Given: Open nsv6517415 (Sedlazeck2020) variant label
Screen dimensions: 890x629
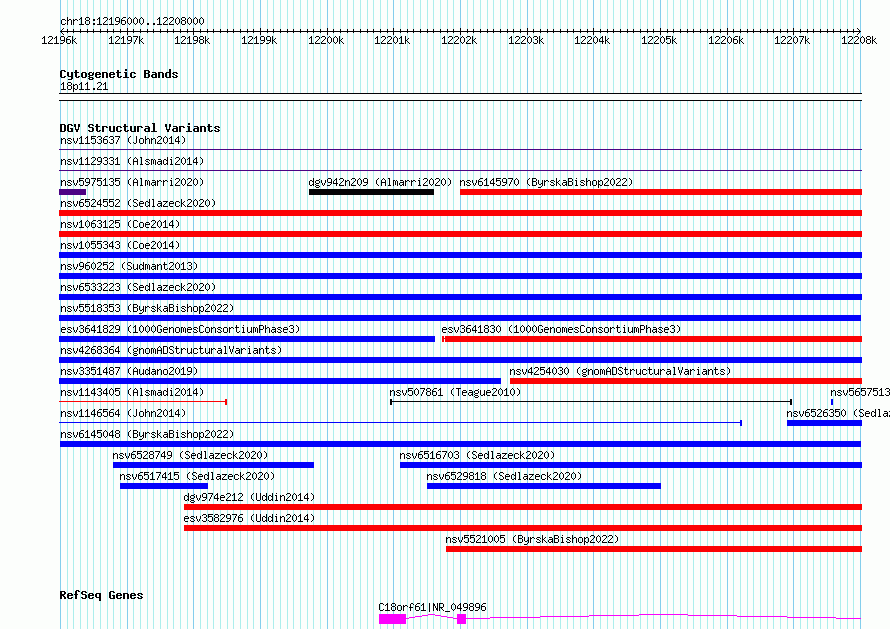Looking at the screenshot, I should coord(197,476).
